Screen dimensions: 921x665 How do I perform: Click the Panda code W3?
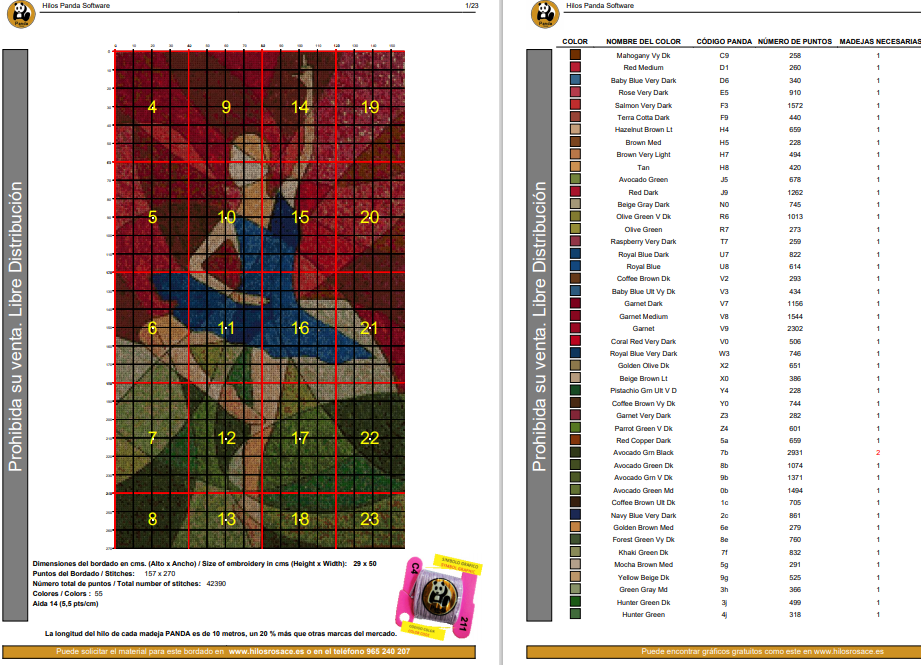tap(724, 354)
